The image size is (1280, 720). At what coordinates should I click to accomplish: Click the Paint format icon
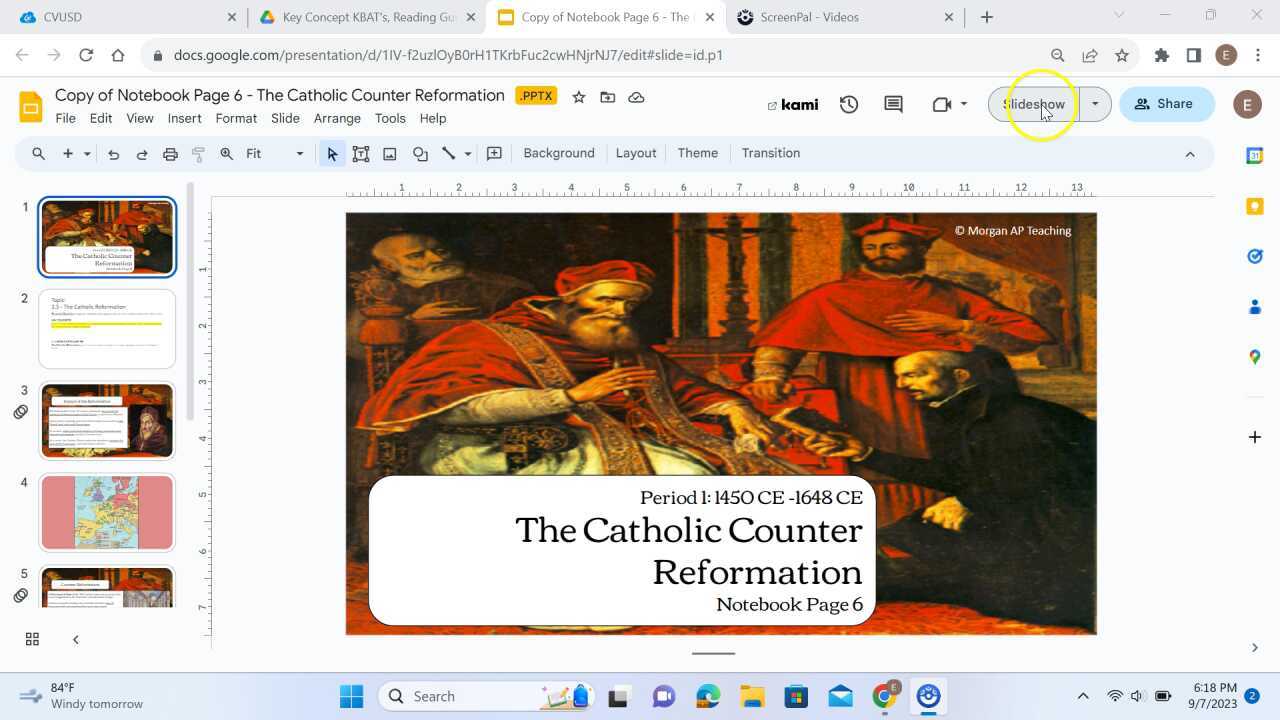point(198,153)
